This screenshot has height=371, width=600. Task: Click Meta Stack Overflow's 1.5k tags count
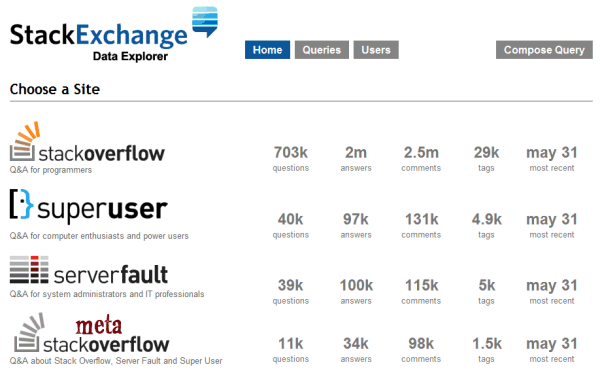pos(486,343)
